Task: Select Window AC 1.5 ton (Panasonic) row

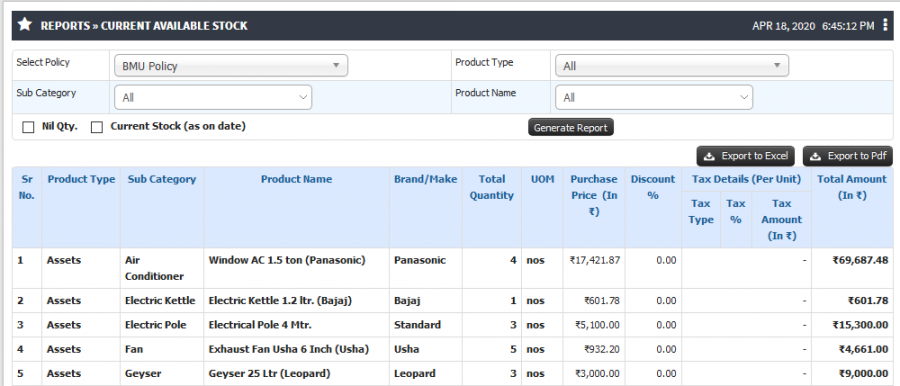Action: point(452,268)
